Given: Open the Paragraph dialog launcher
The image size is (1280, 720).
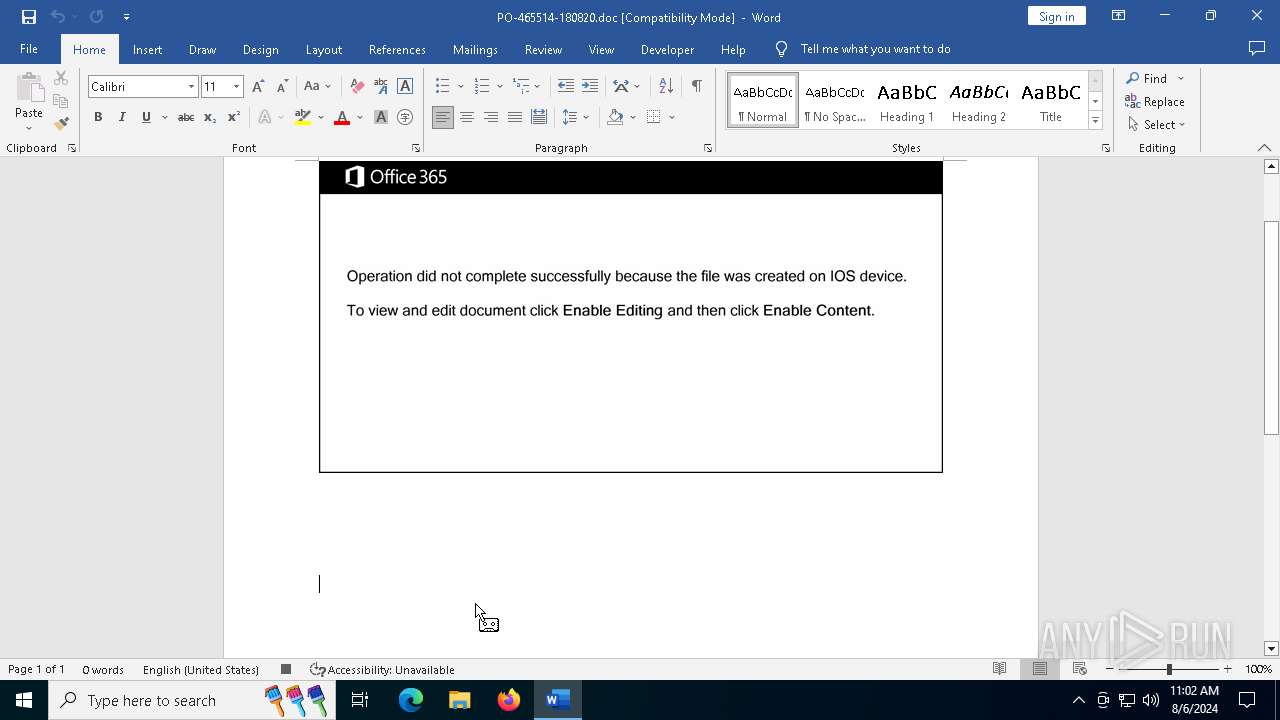Looking at the screenshot, I should (x=708, y=148).
